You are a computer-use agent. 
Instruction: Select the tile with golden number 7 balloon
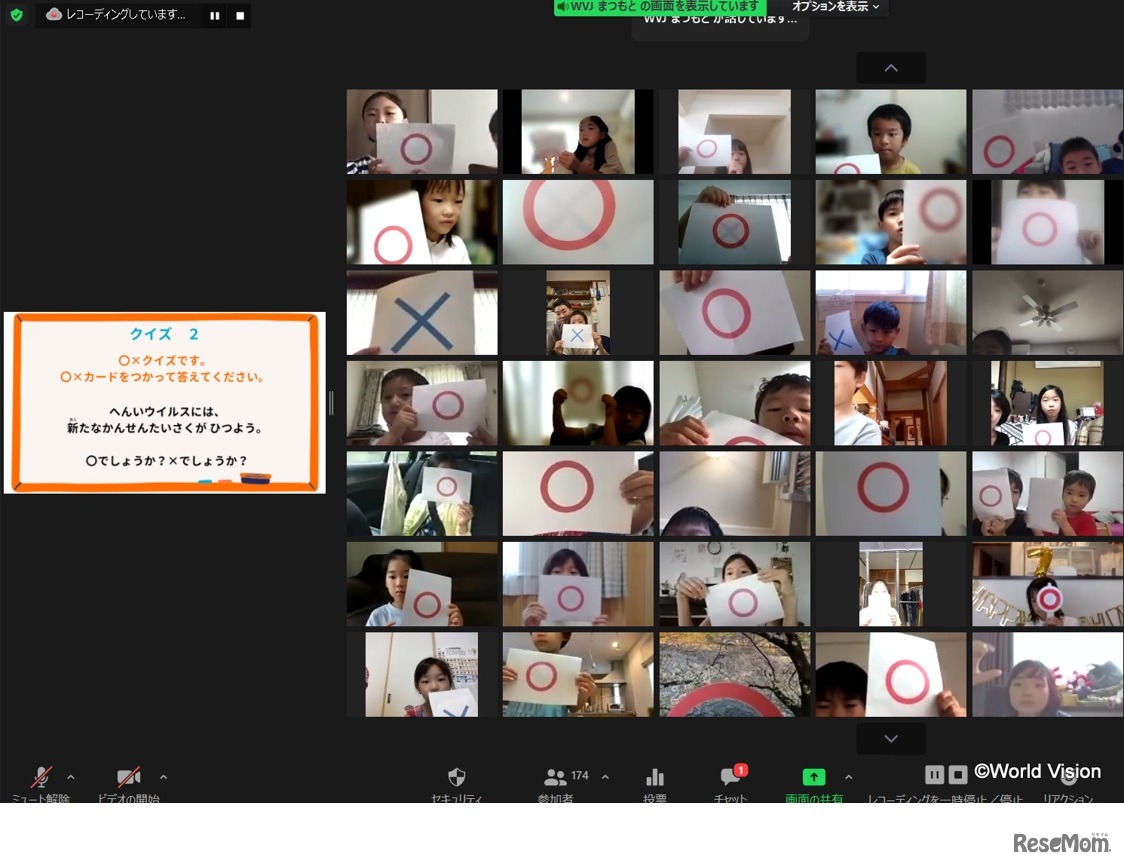(1047, 584)
